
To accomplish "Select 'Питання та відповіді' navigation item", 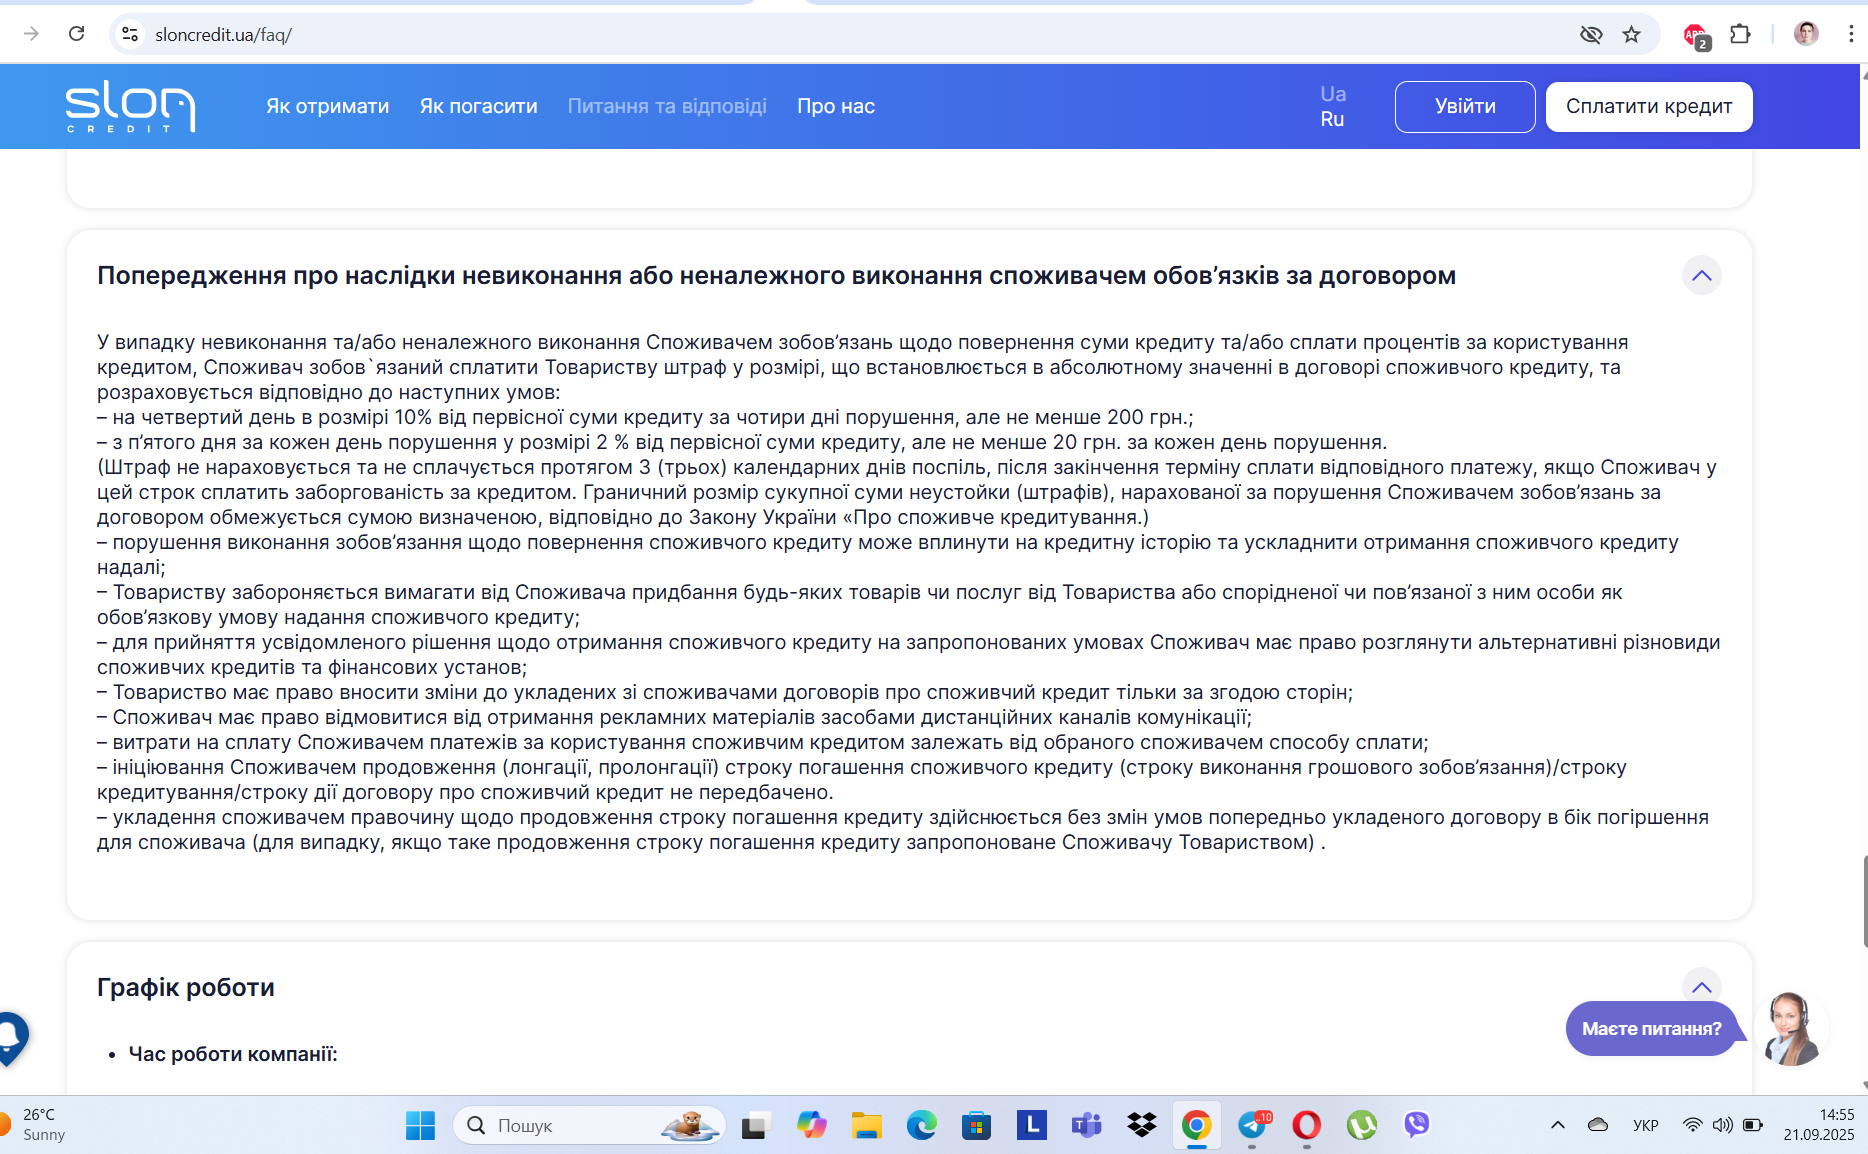I will pos(667,106).
